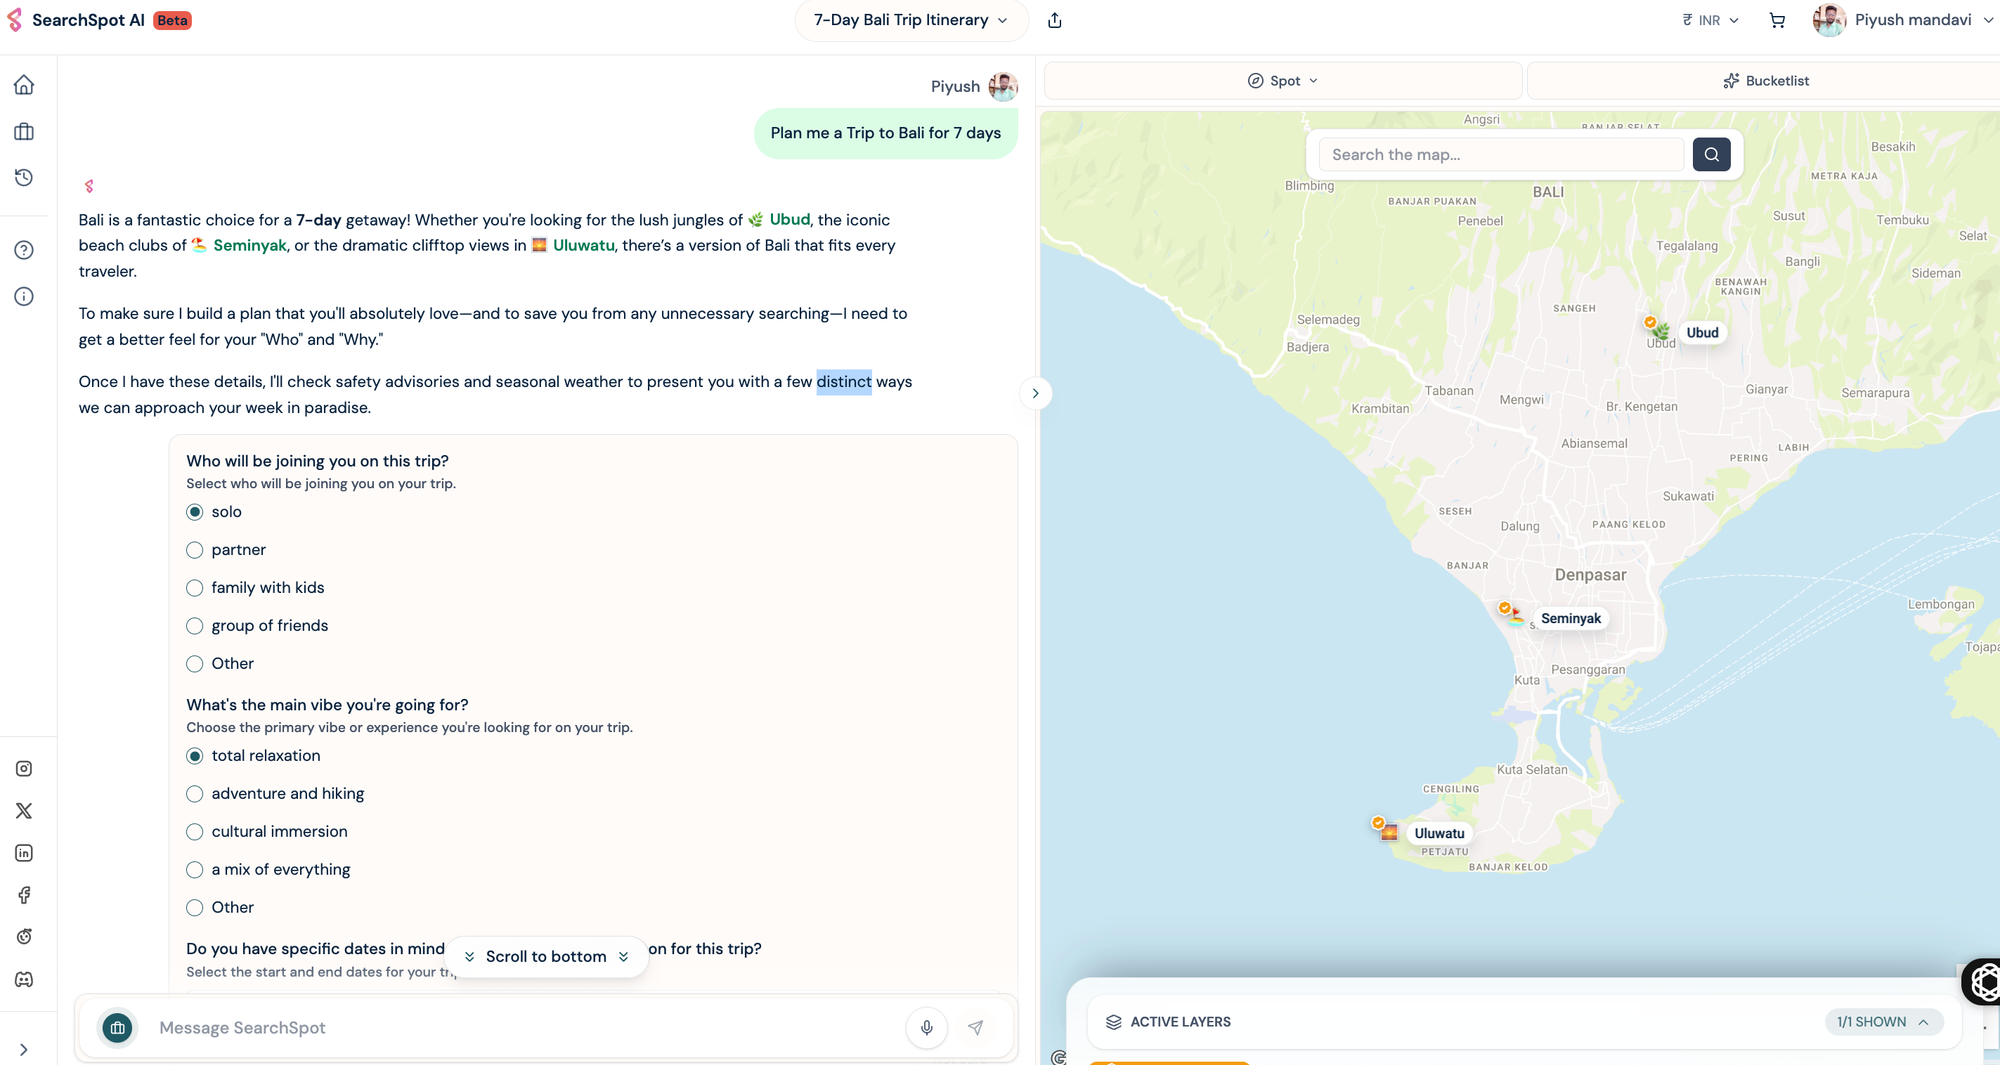Screen dimensions: 2000x1065
Task: Click the microphone voice input icon
Action: pos(926,1027)
